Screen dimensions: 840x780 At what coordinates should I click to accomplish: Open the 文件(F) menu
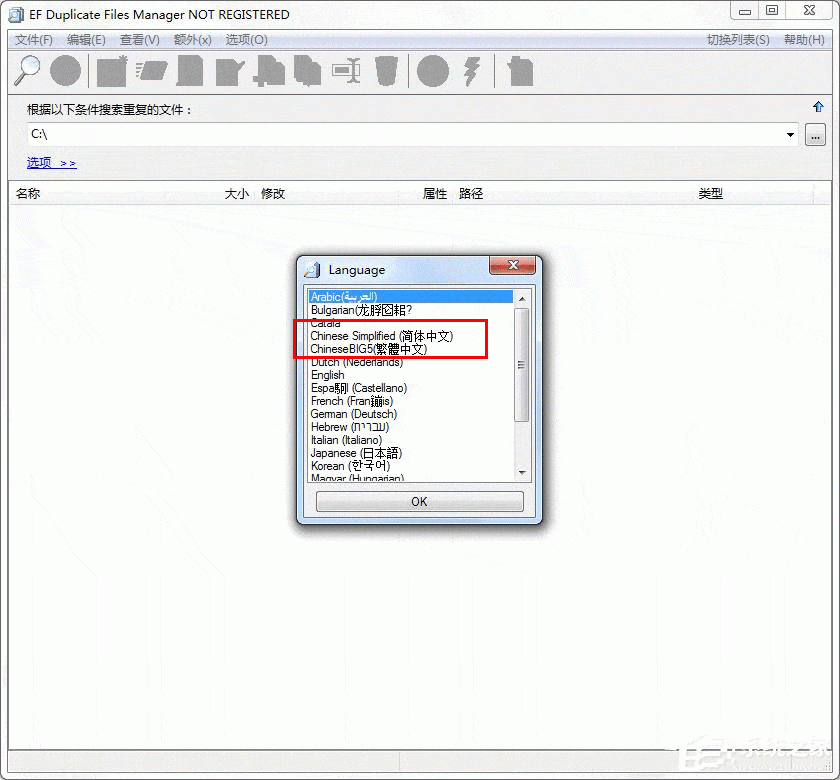32,40
